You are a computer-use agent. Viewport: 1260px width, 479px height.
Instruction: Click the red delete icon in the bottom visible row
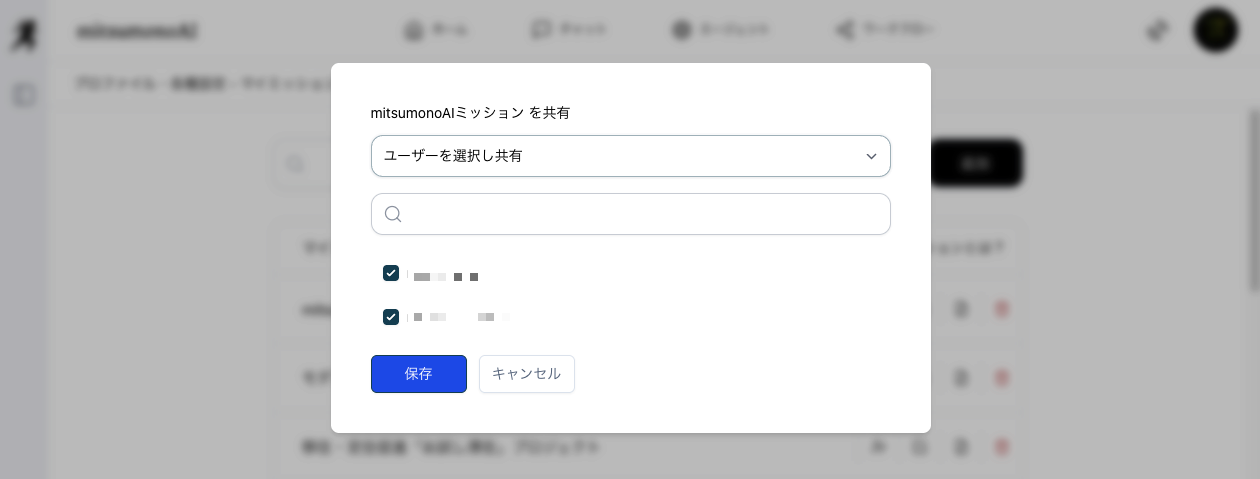(x=1002, y=447)
